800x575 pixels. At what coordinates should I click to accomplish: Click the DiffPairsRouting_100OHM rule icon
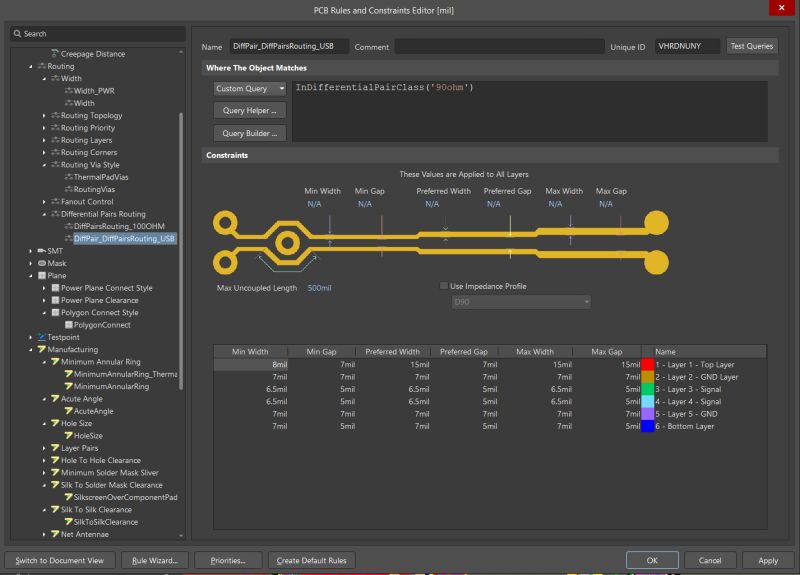(x=68, y=226)
